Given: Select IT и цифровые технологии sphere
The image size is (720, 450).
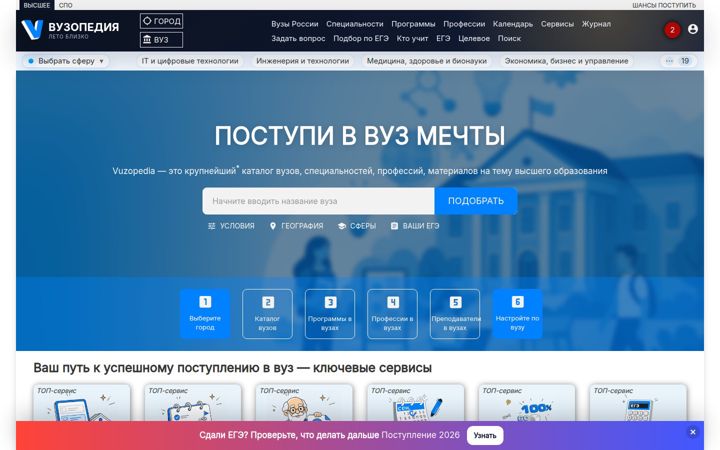Looking at the screenshot, I should click(190, 61).
